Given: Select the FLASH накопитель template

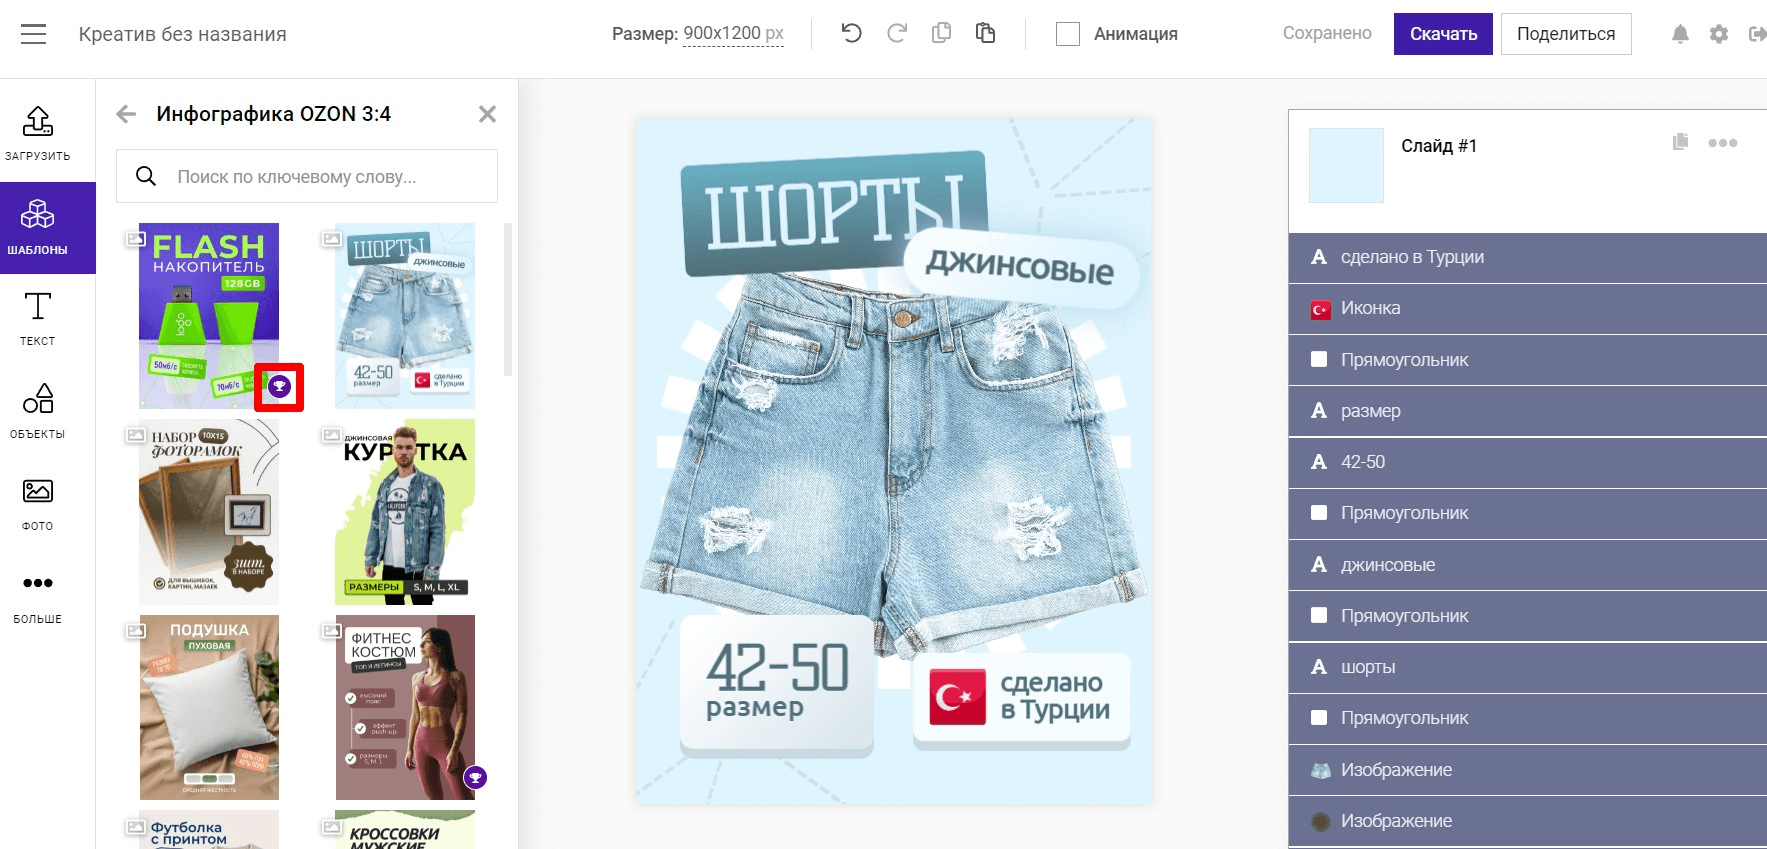Looking at the screenshot, I should click(x=209, y=315).
